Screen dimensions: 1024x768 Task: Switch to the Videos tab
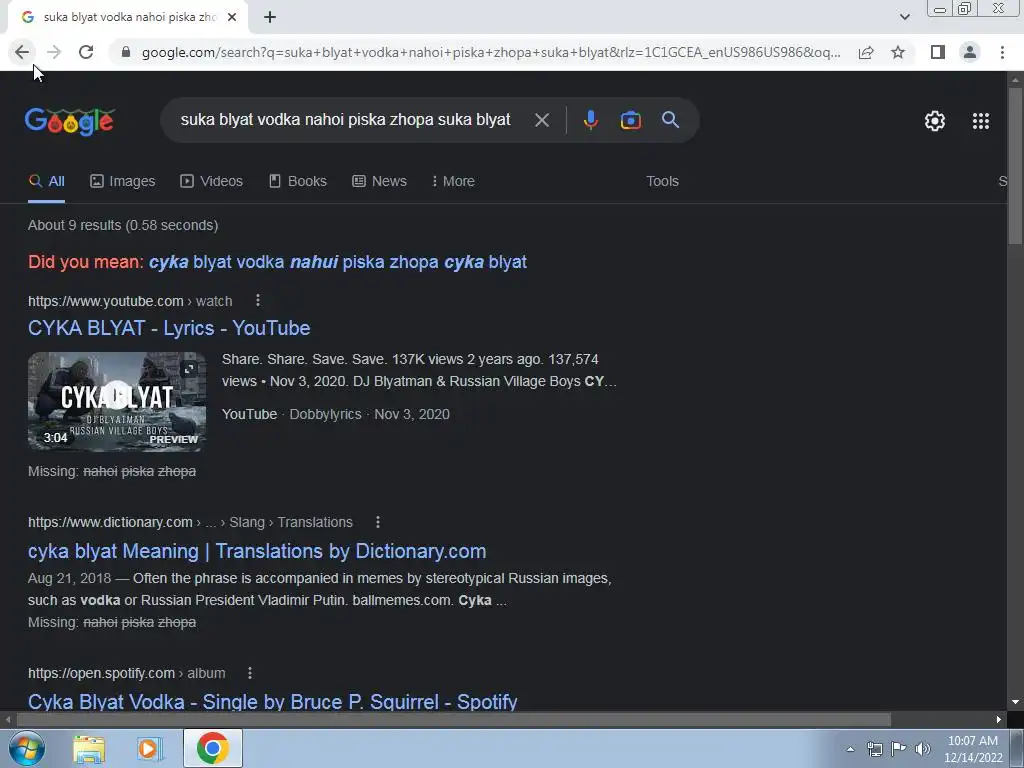click(x=212, y=182)
